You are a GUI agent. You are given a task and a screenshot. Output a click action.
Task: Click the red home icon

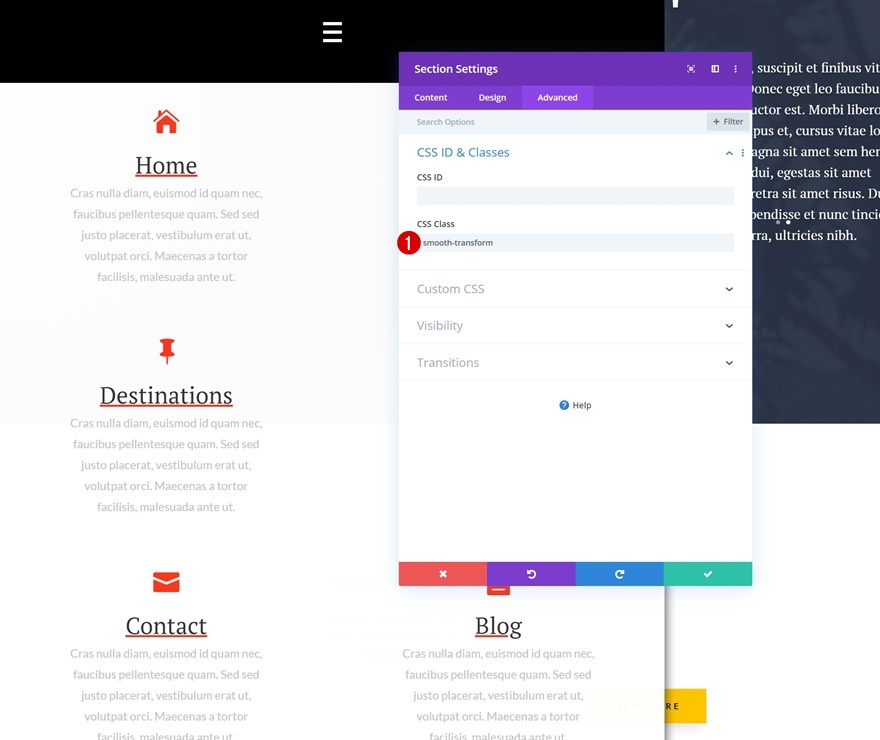166,122
